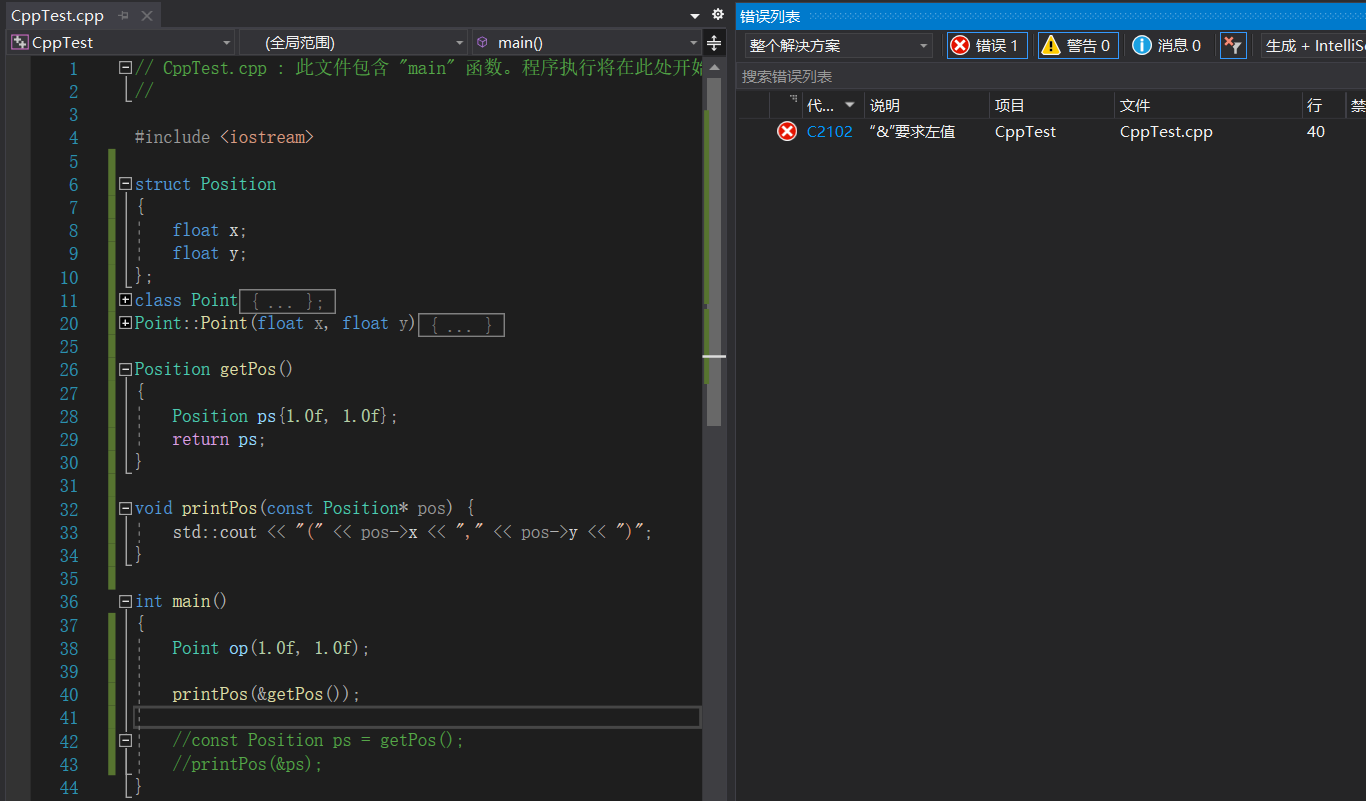The image size is (1366, 801).
Task: Click the search error list field
Action: (1000, 76)
